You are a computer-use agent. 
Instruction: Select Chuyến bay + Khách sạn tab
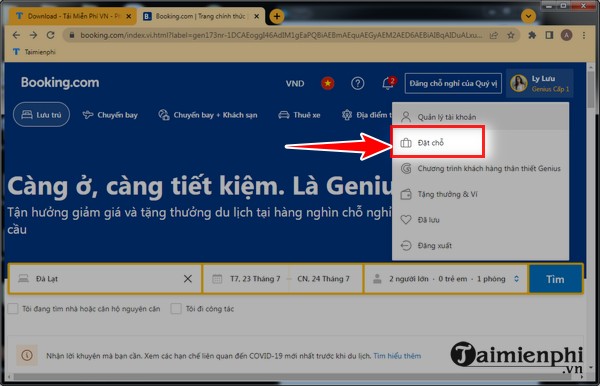pos(208,115)
